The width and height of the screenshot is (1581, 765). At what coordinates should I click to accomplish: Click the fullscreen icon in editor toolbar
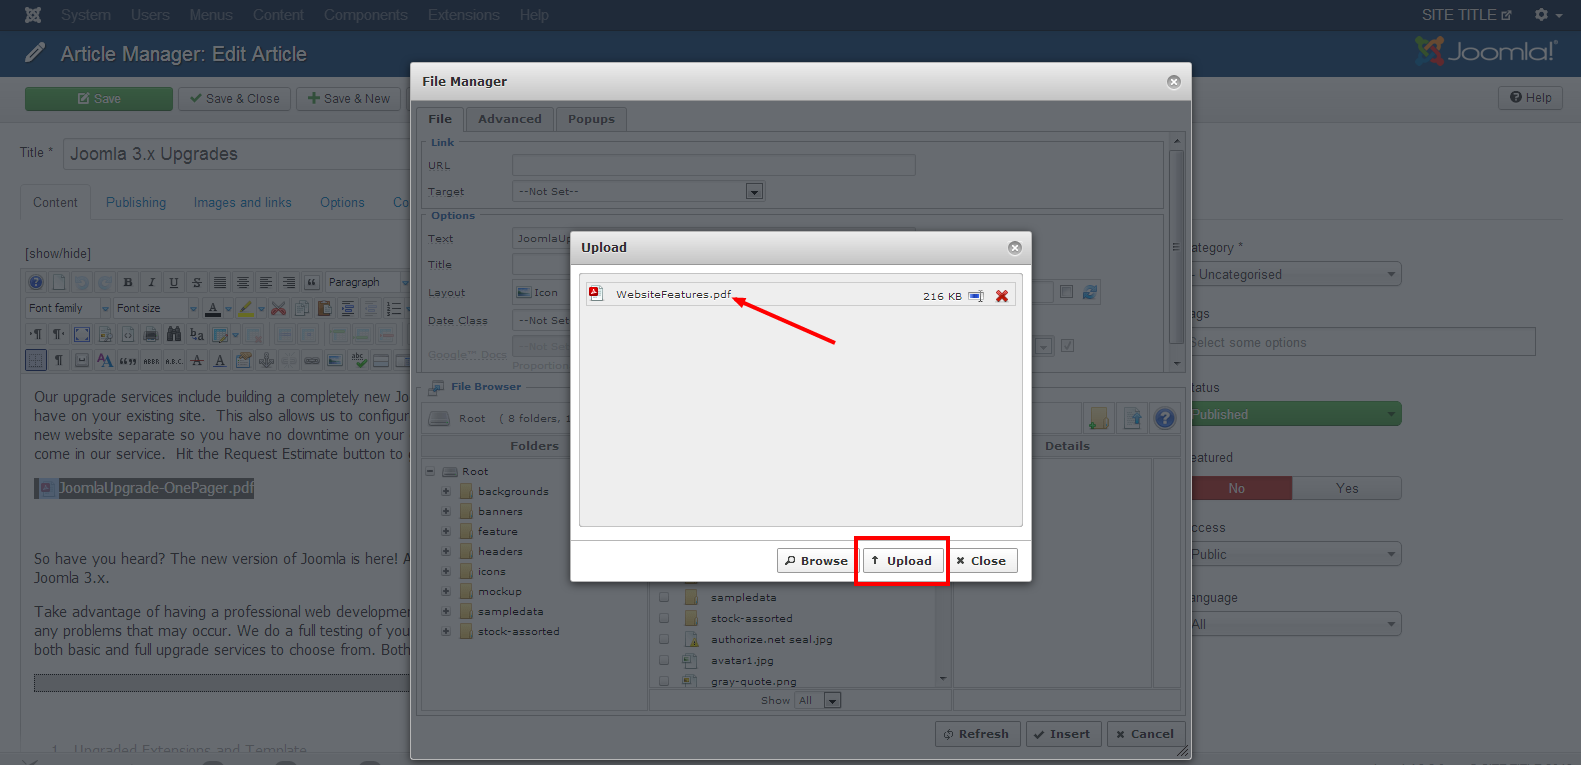coord(82,334)
